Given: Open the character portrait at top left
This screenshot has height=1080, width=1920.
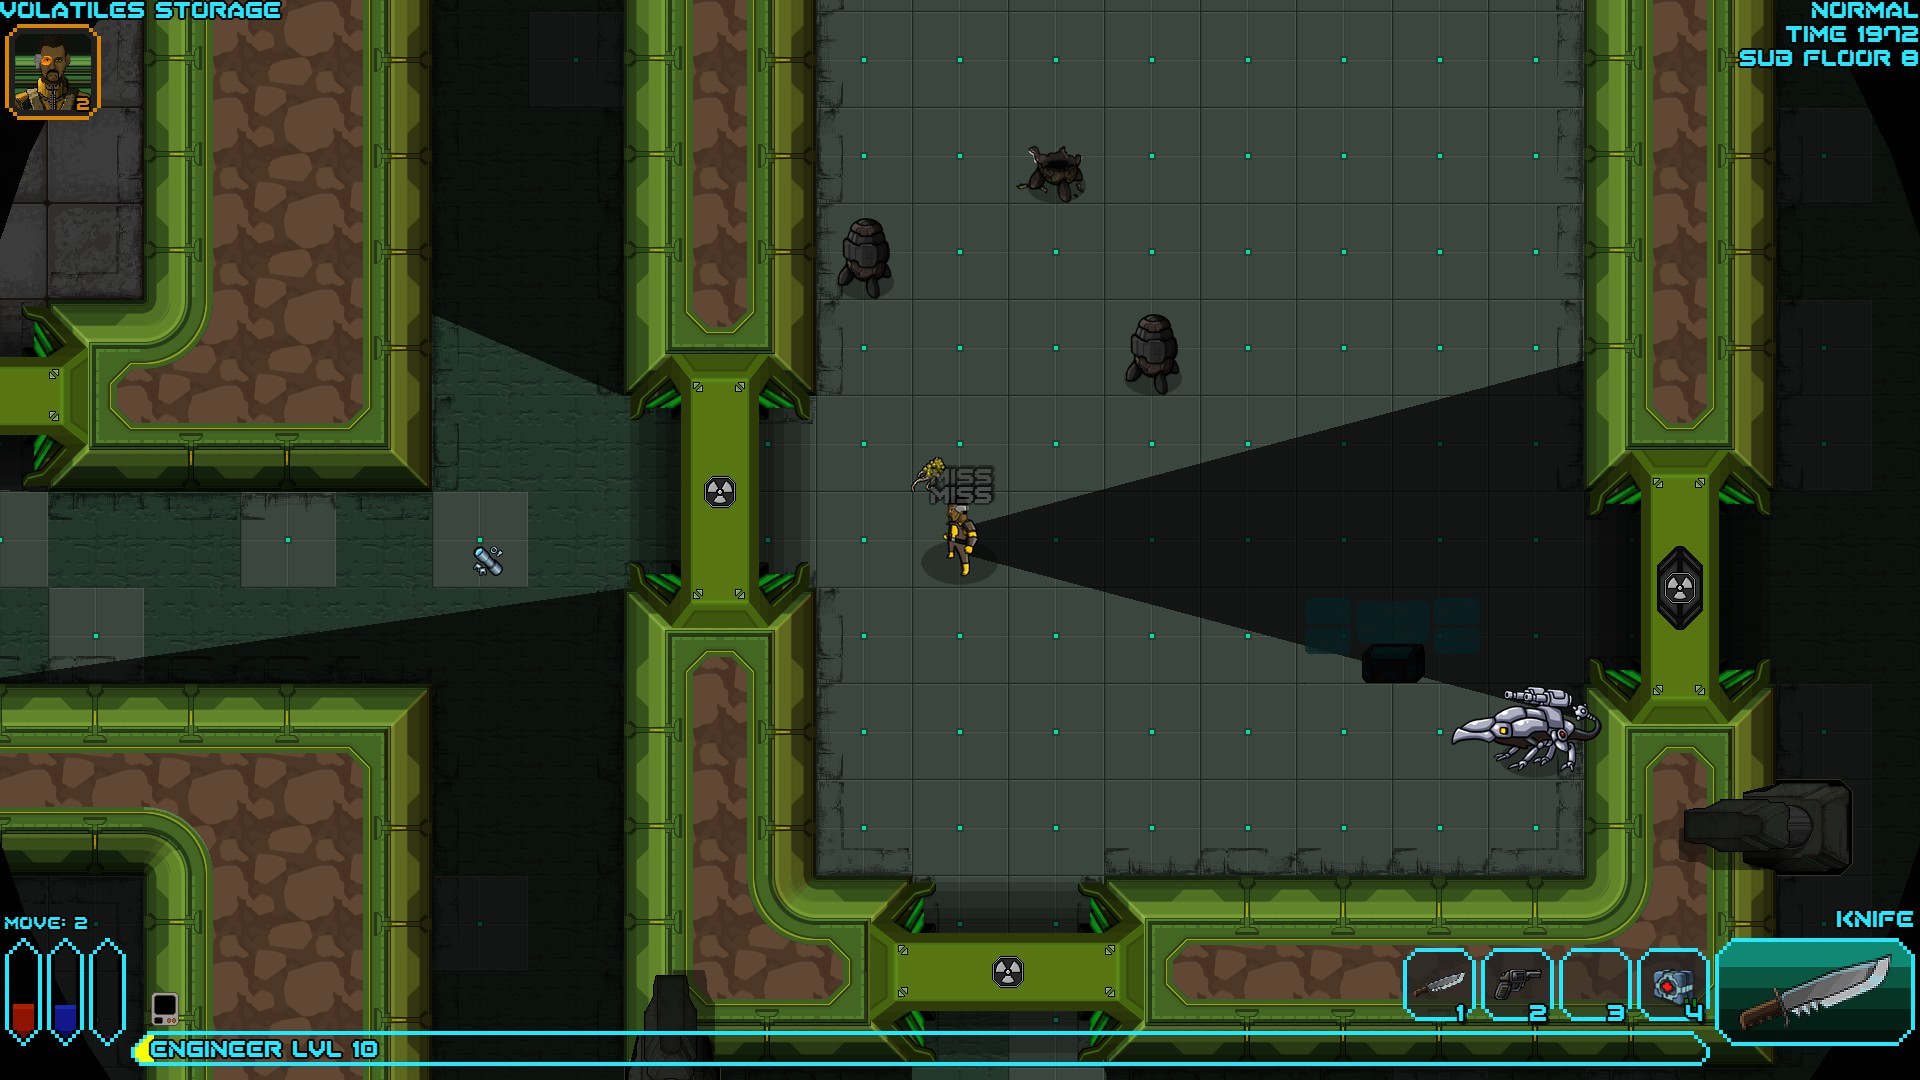Looking at the screenshot, I should pos(53,72).
